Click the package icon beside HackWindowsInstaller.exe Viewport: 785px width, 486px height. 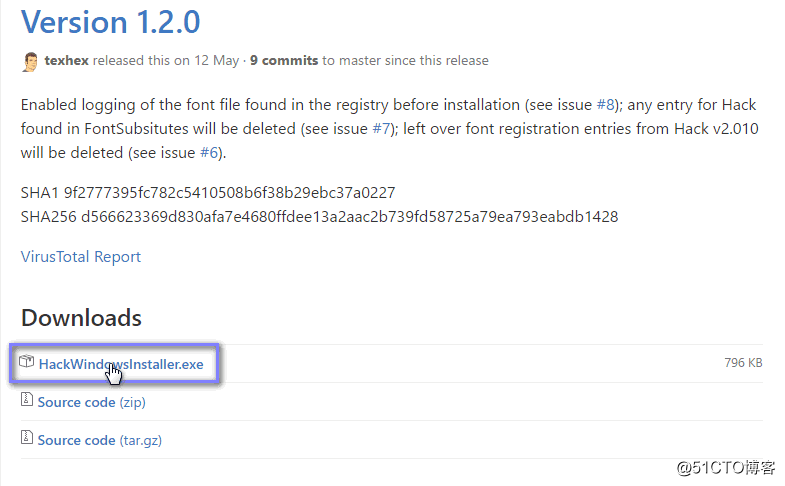point(27,361)
